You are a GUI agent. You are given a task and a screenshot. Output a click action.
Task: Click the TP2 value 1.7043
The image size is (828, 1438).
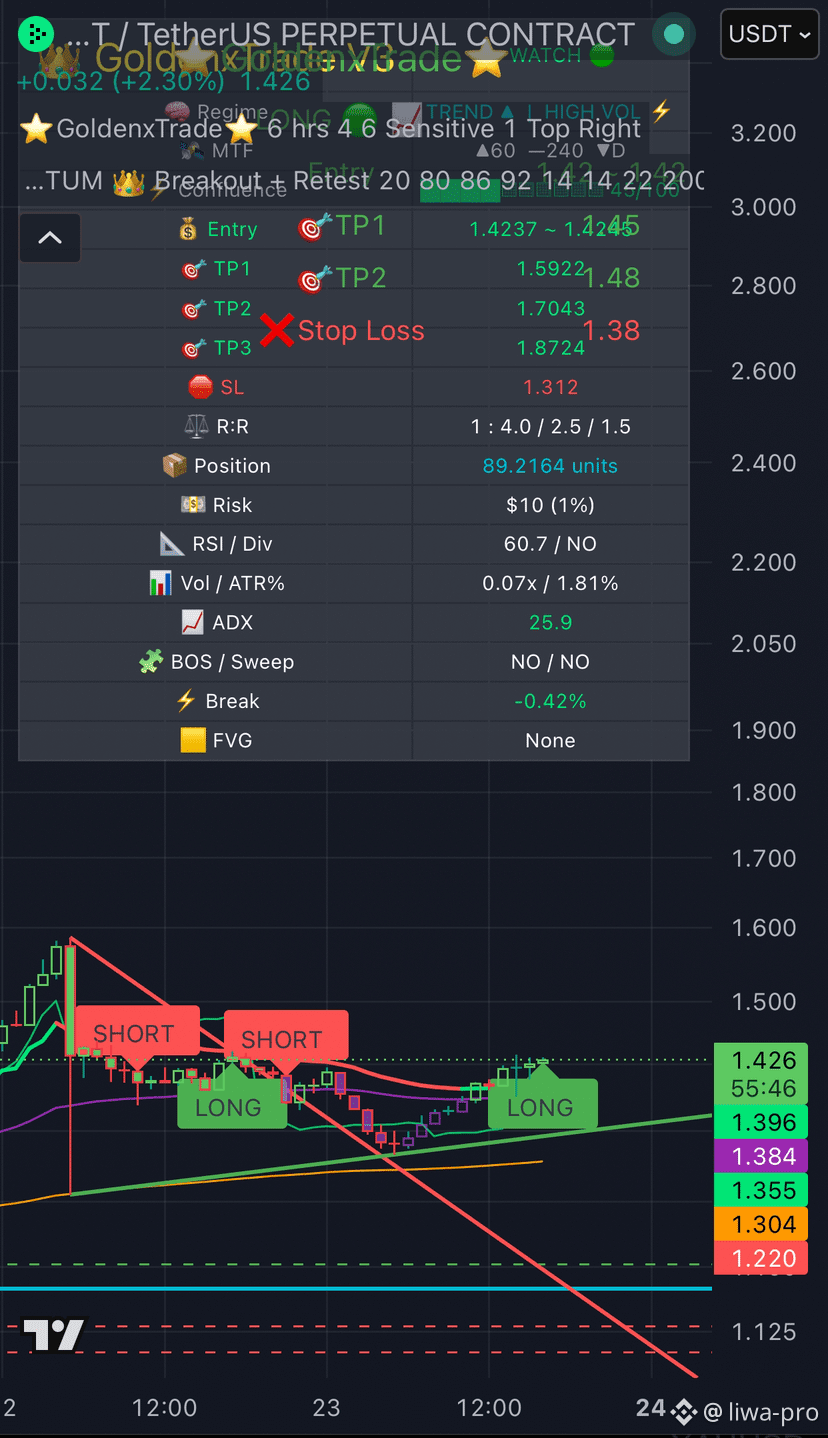click(x=550, y=308)
